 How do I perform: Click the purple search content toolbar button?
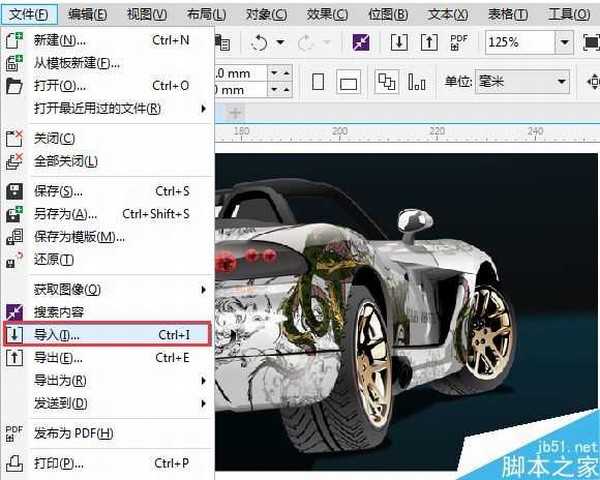tap(361, 42)
